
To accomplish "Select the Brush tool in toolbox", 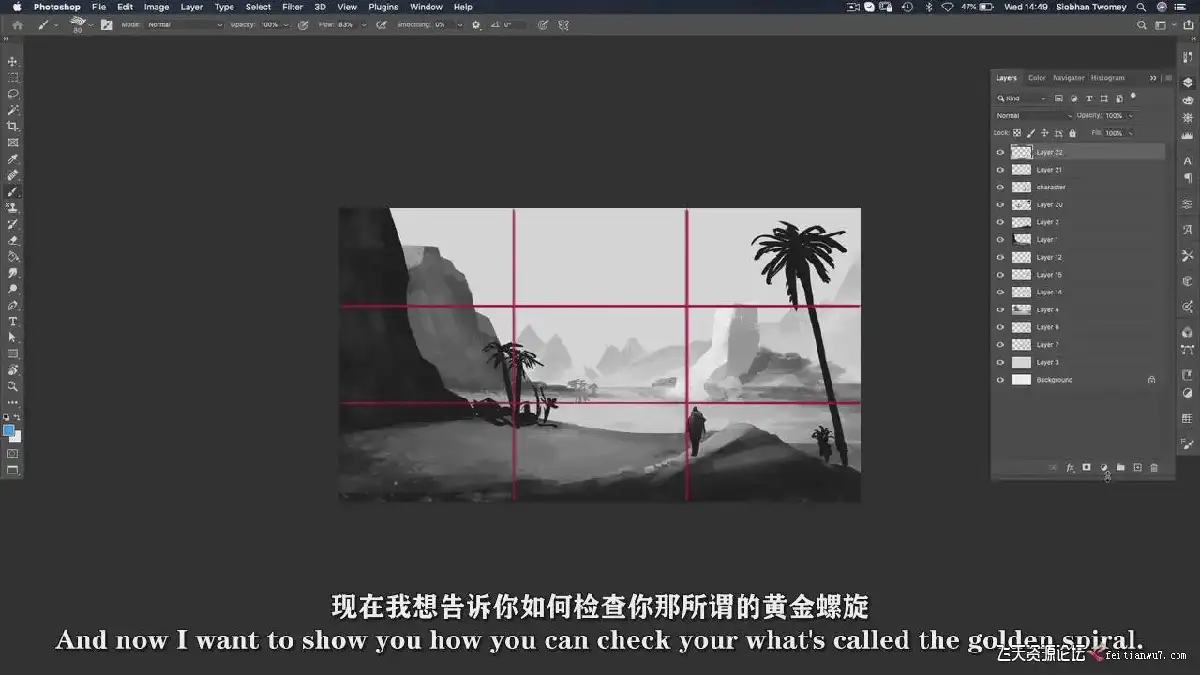I will click(13, 191).
